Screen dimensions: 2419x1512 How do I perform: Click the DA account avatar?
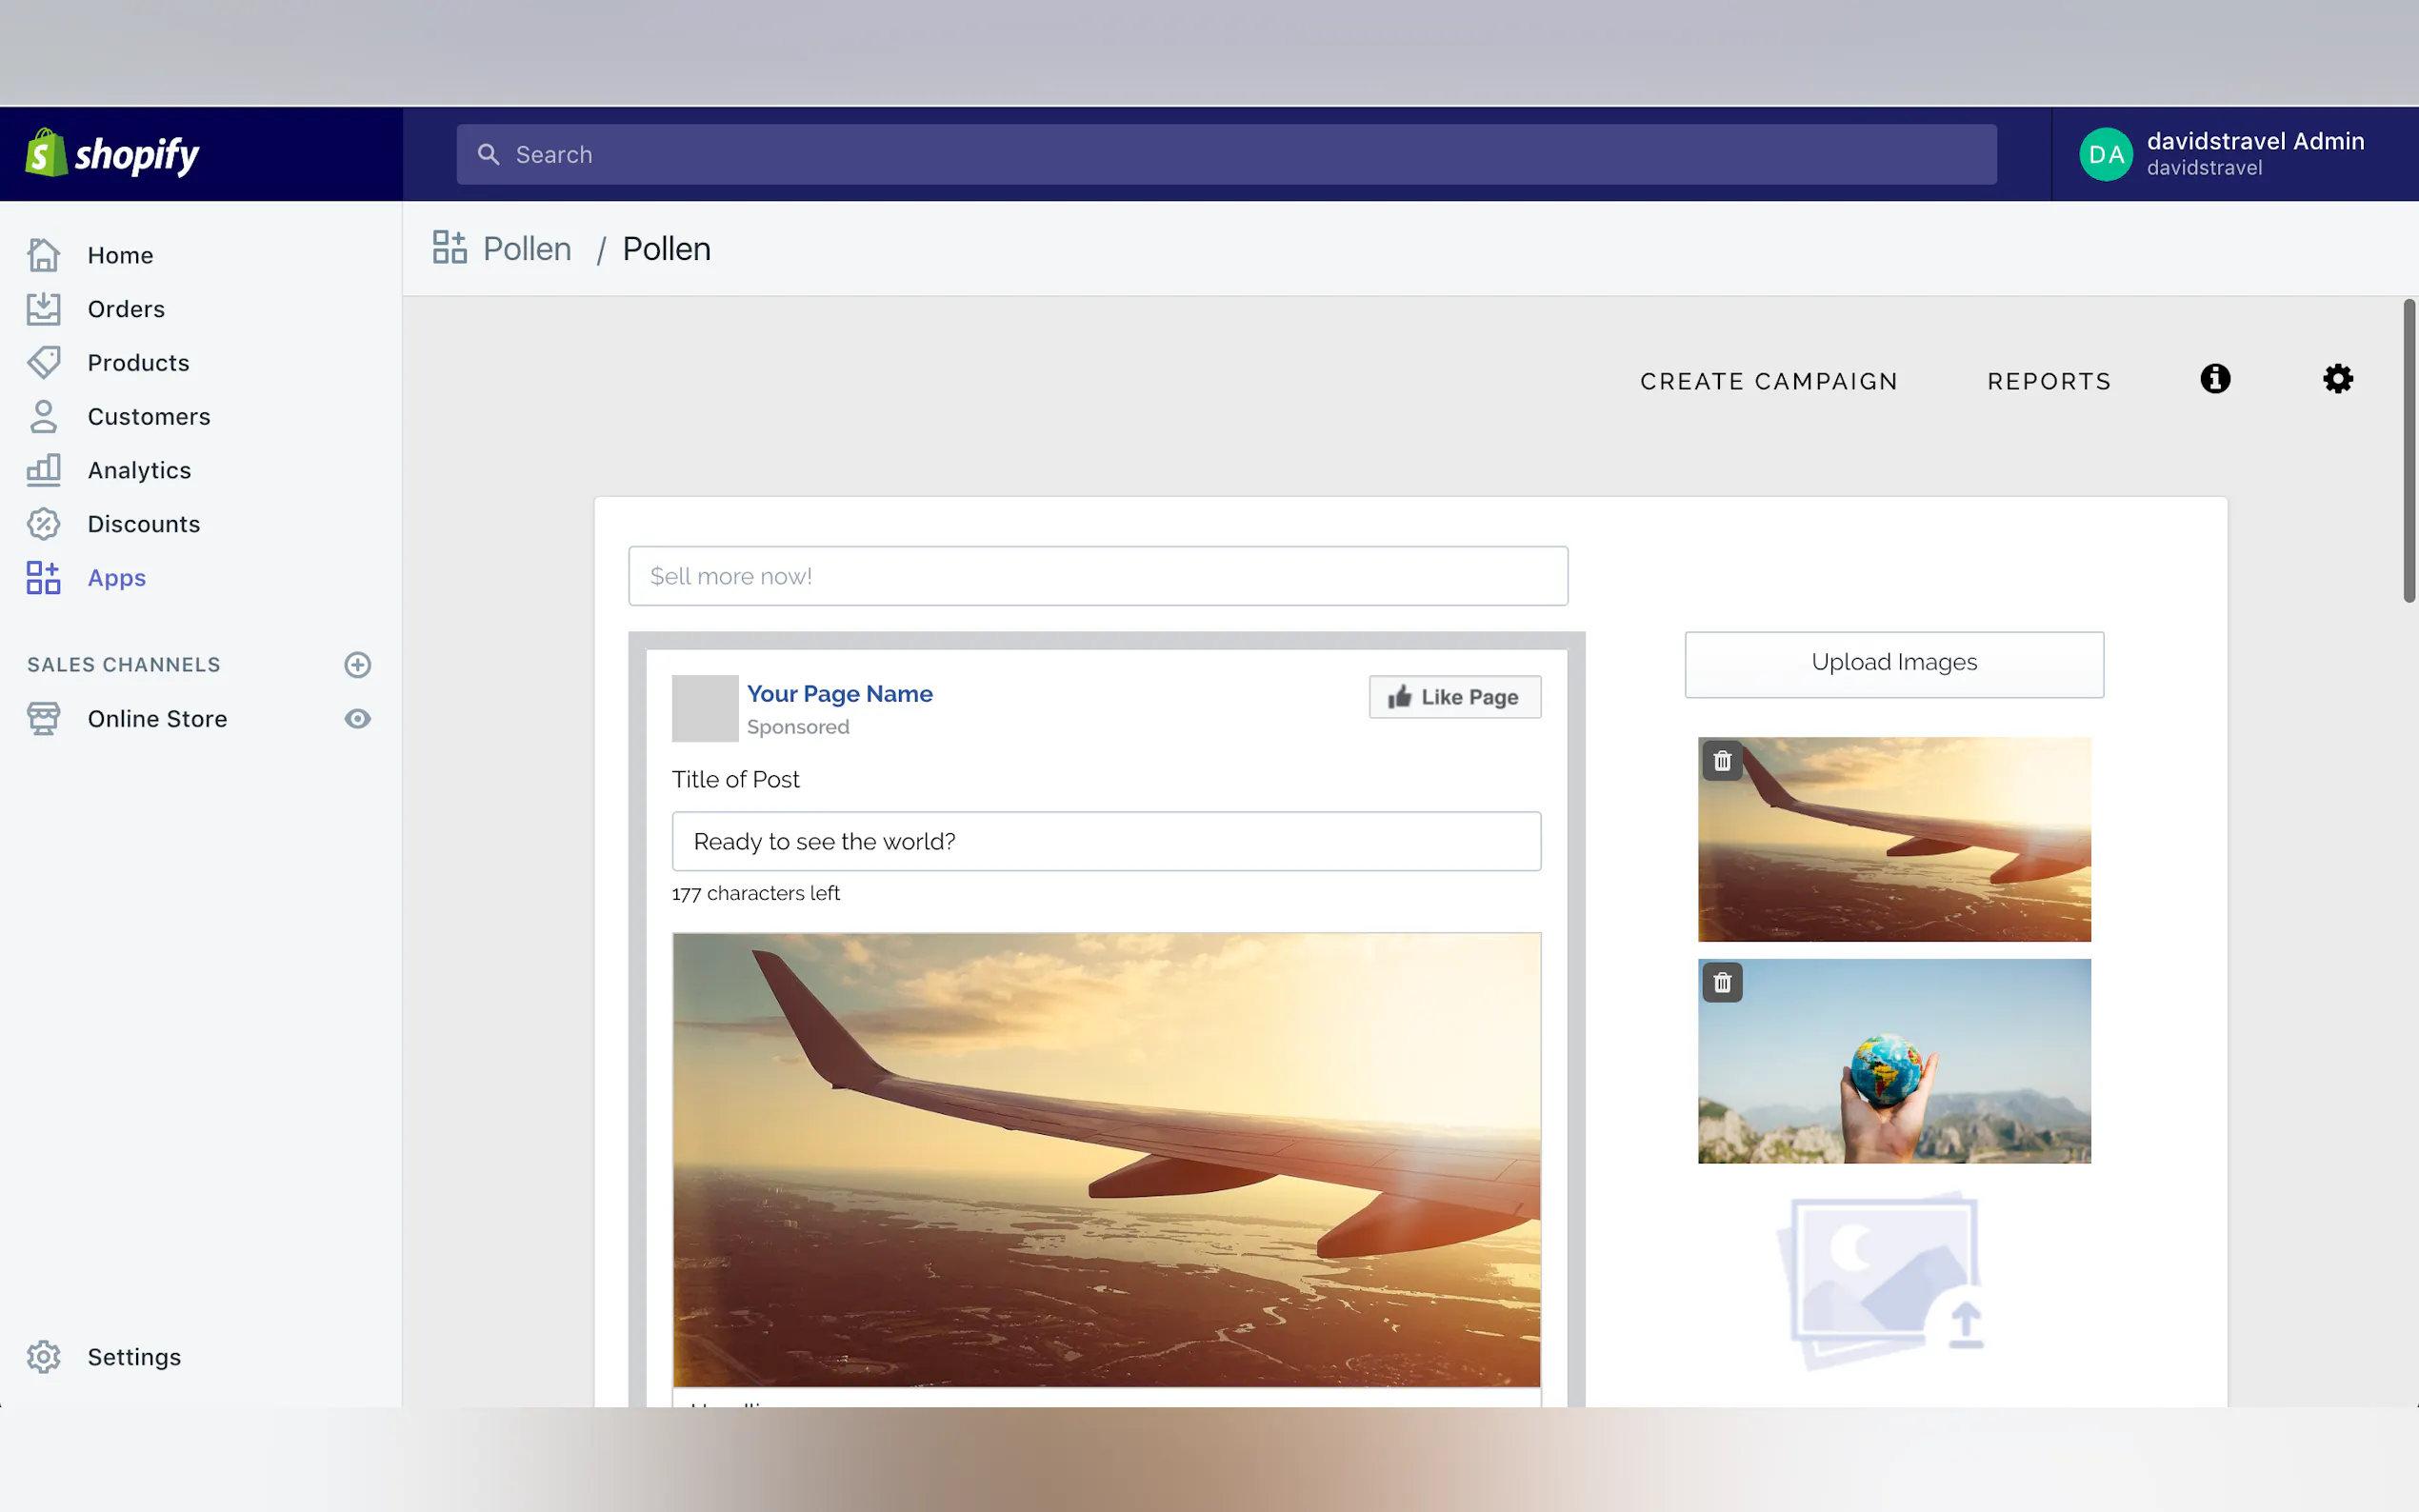[x=2105, y=154]
